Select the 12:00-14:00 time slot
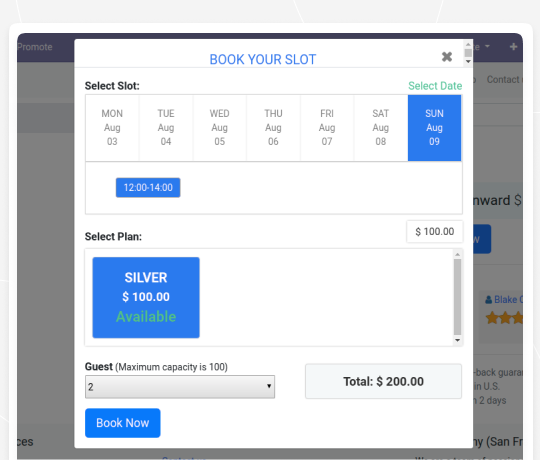 click(148, 188)
